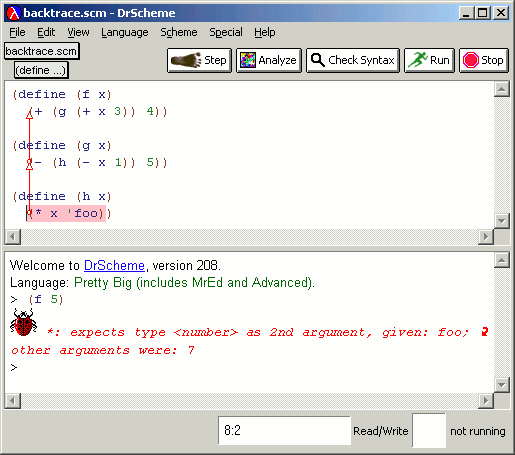Click definitions pane scroll up arrow

502,89
